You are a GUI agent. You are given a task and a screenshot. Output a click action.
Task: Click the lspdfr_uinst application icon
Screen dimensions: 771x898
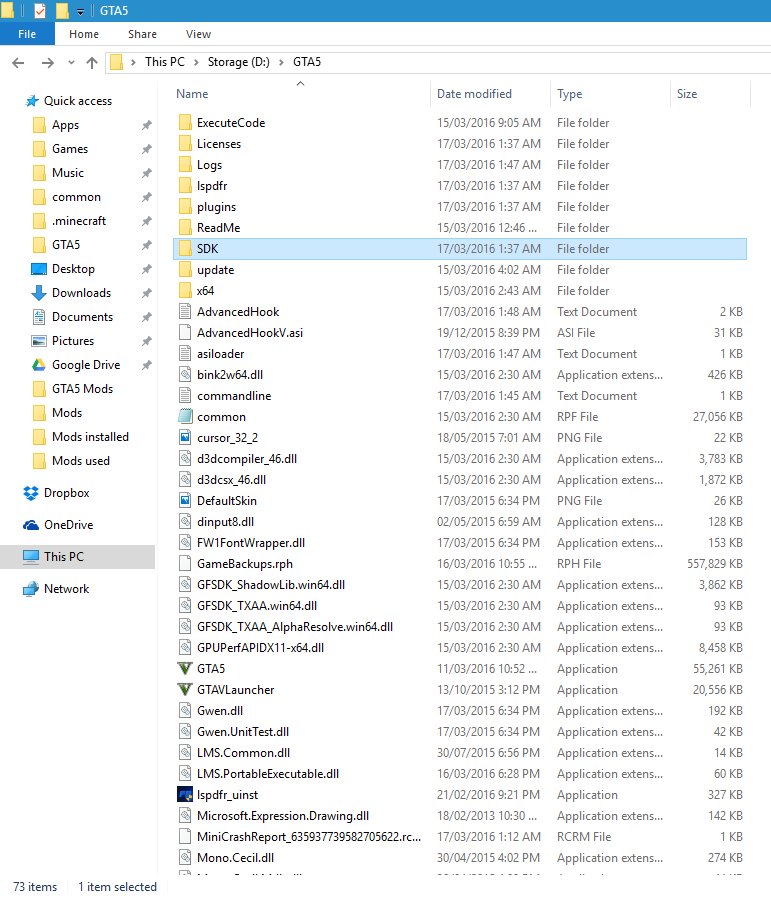point(184,794)
